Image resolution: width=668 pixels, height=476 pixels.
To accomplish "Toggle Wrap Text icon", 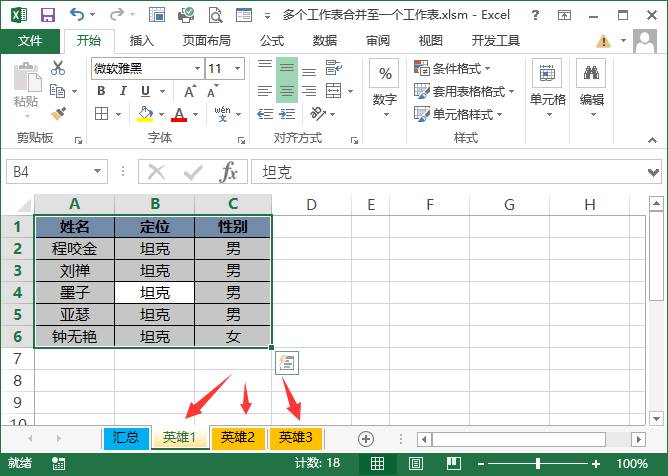I will coord(334,68).
